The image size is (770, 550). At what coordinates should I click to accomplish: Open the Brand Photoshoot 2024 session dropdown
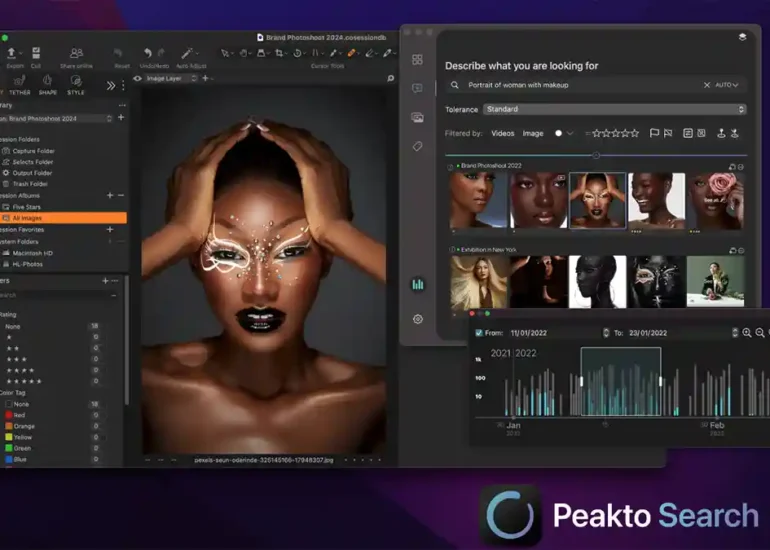56,118
